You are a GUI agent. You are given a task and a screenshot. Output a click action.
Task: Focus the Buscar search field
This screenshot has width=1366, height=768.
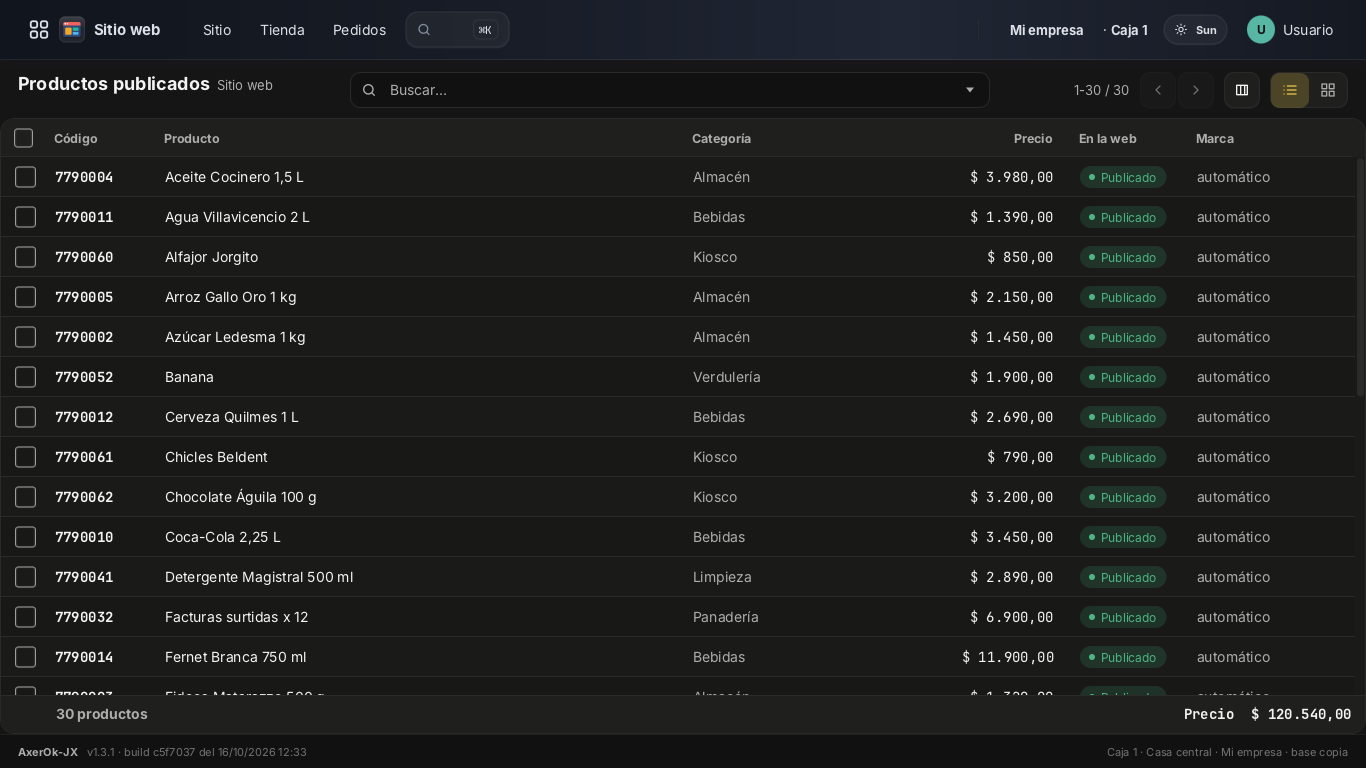pos(670,90)
